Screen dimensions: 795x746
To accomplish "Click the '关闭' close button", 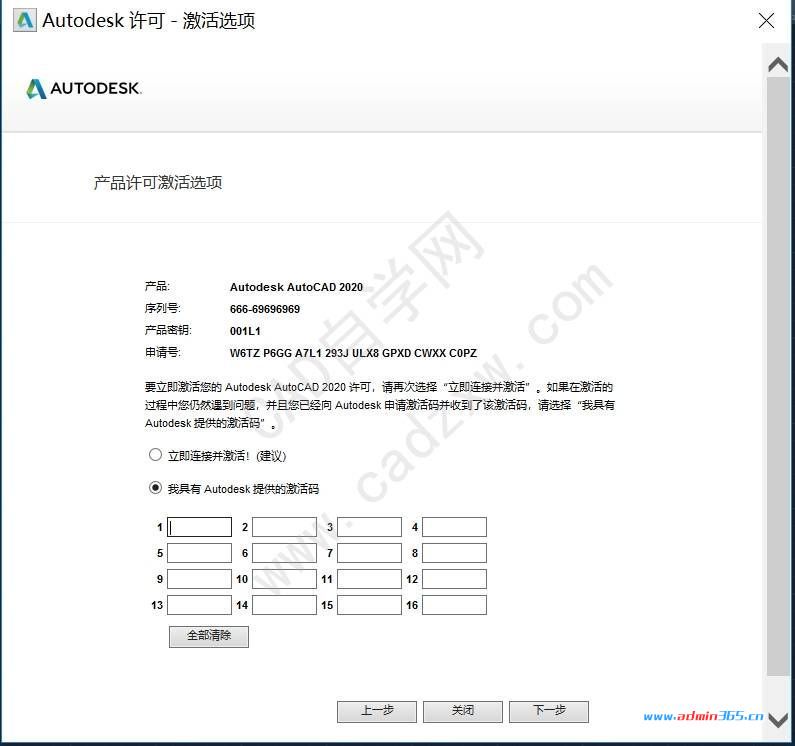I will pos(463,712).
